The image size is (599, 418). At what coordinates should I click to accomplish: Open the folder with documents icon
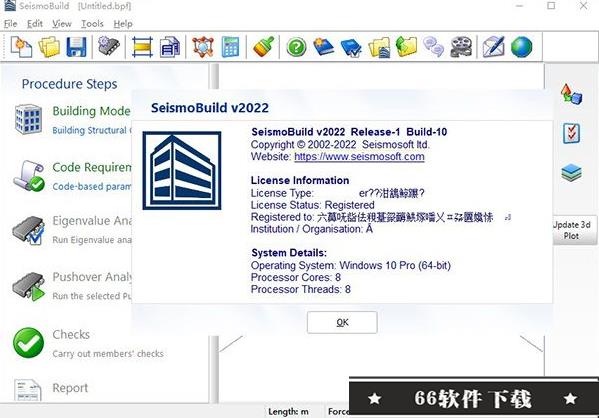379,47
